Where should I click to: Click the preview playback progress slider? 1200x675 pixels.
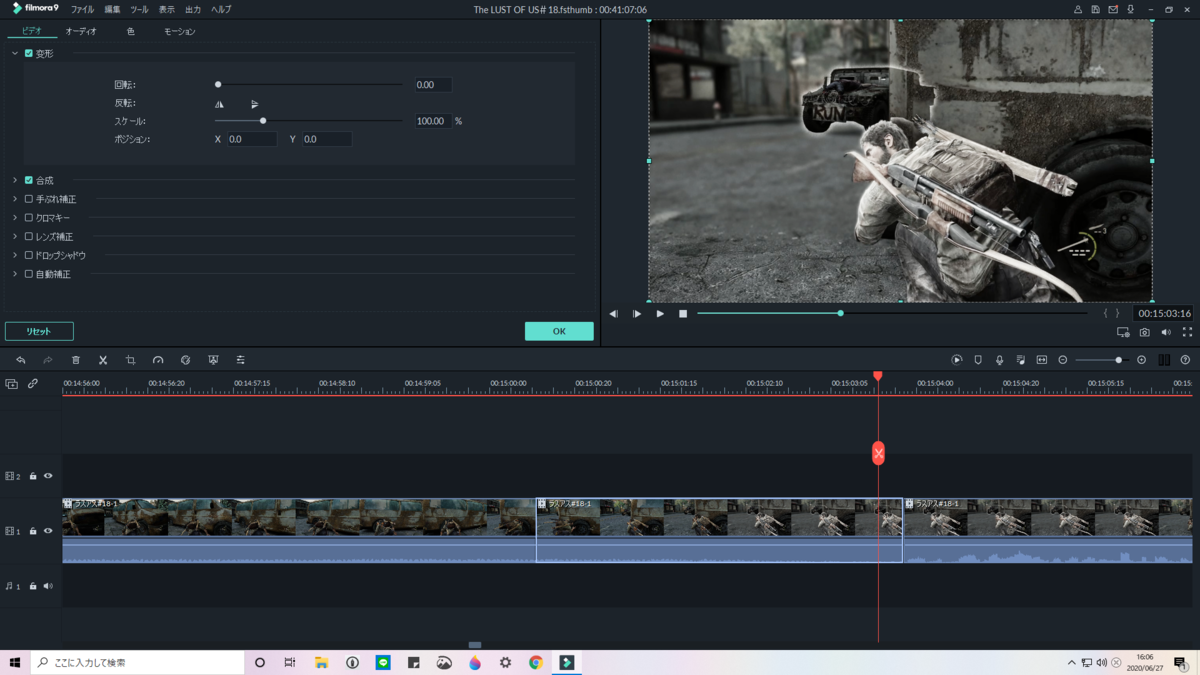click(x=891, y=313)
